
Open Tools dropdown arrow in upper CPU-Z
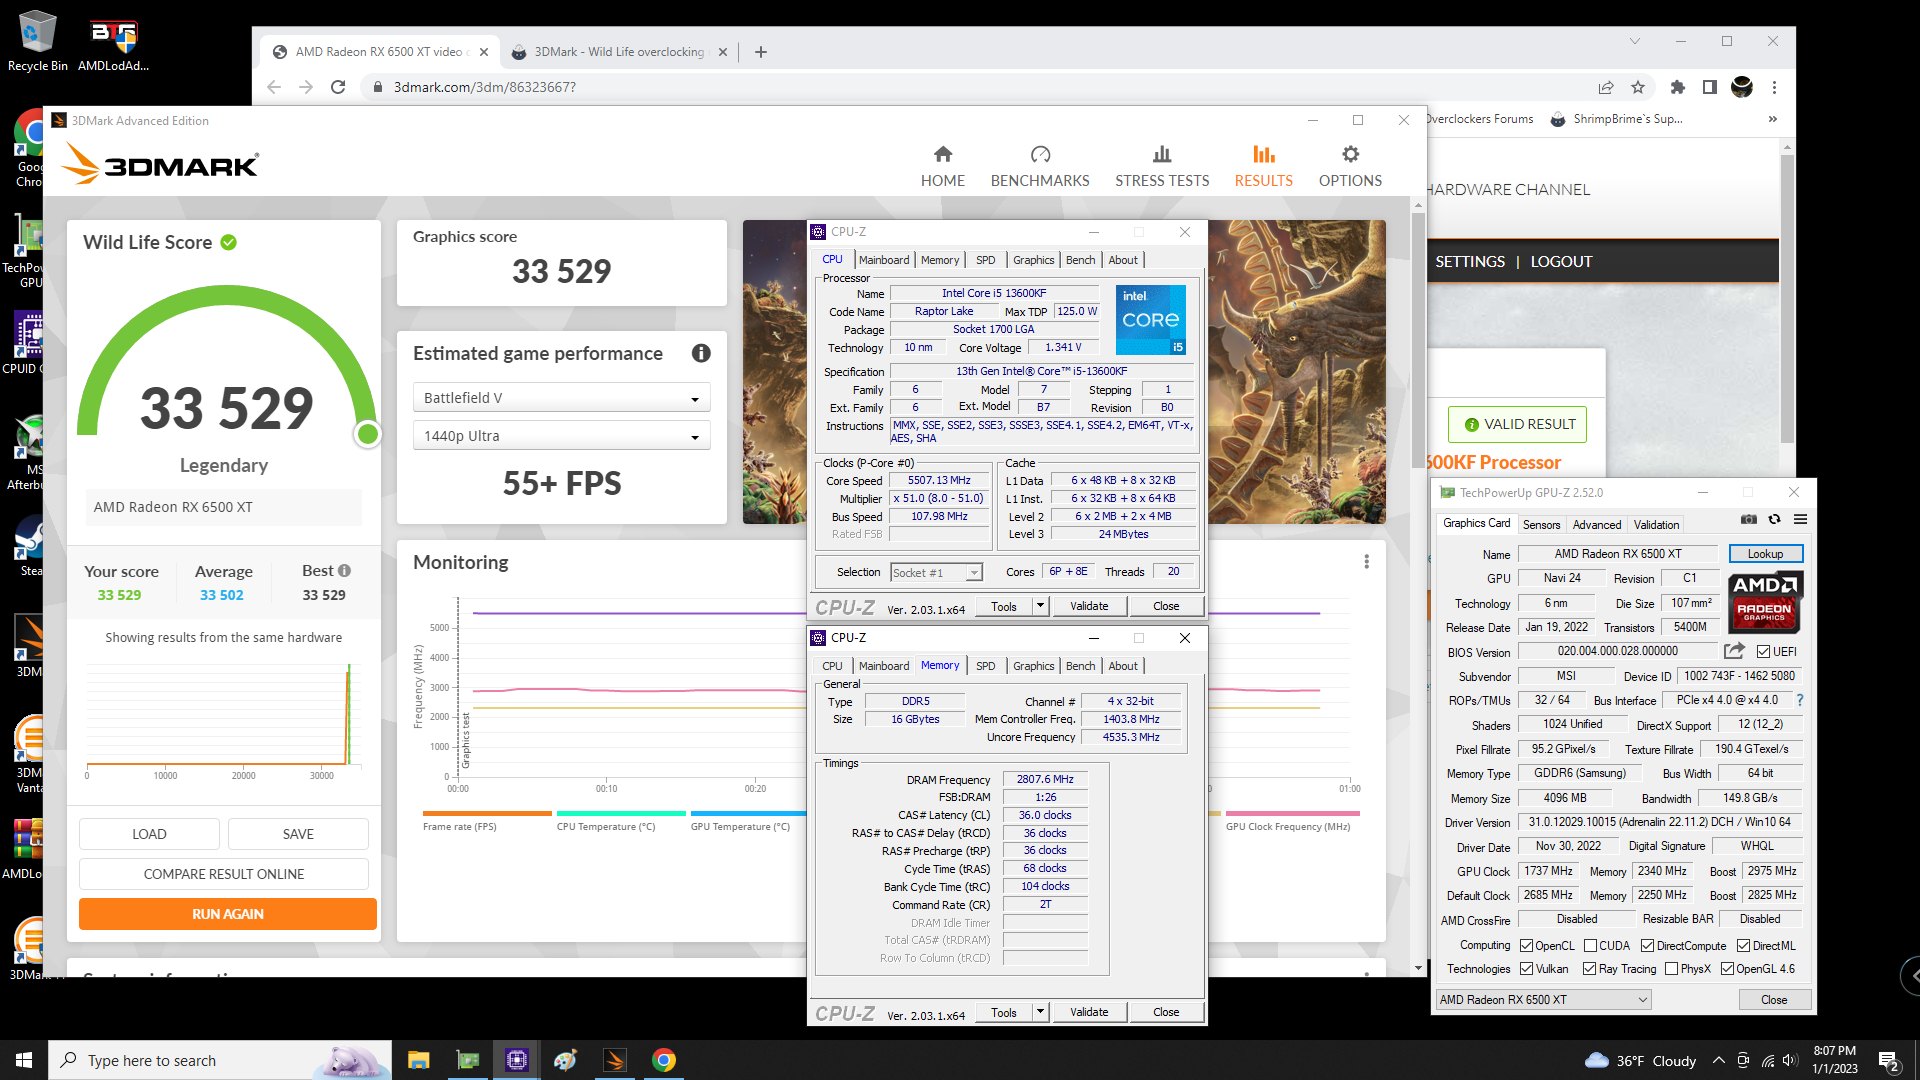click(x=1040, y=605)
